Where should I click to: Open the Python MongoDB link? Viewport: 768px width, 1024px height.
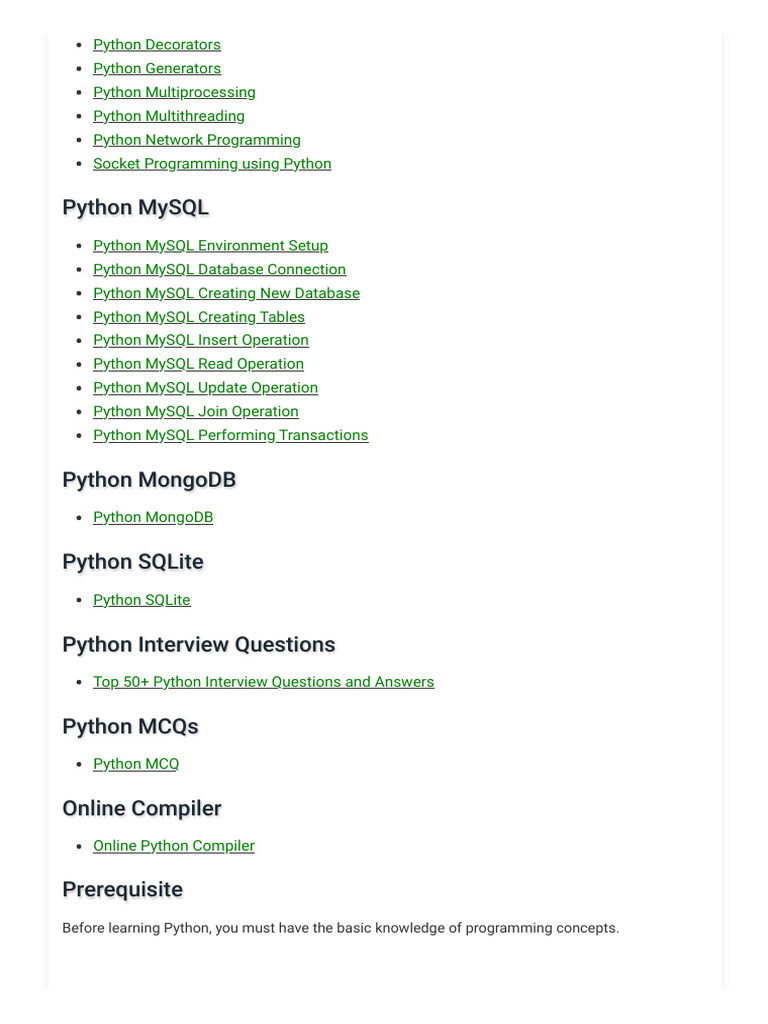point(152,517)
